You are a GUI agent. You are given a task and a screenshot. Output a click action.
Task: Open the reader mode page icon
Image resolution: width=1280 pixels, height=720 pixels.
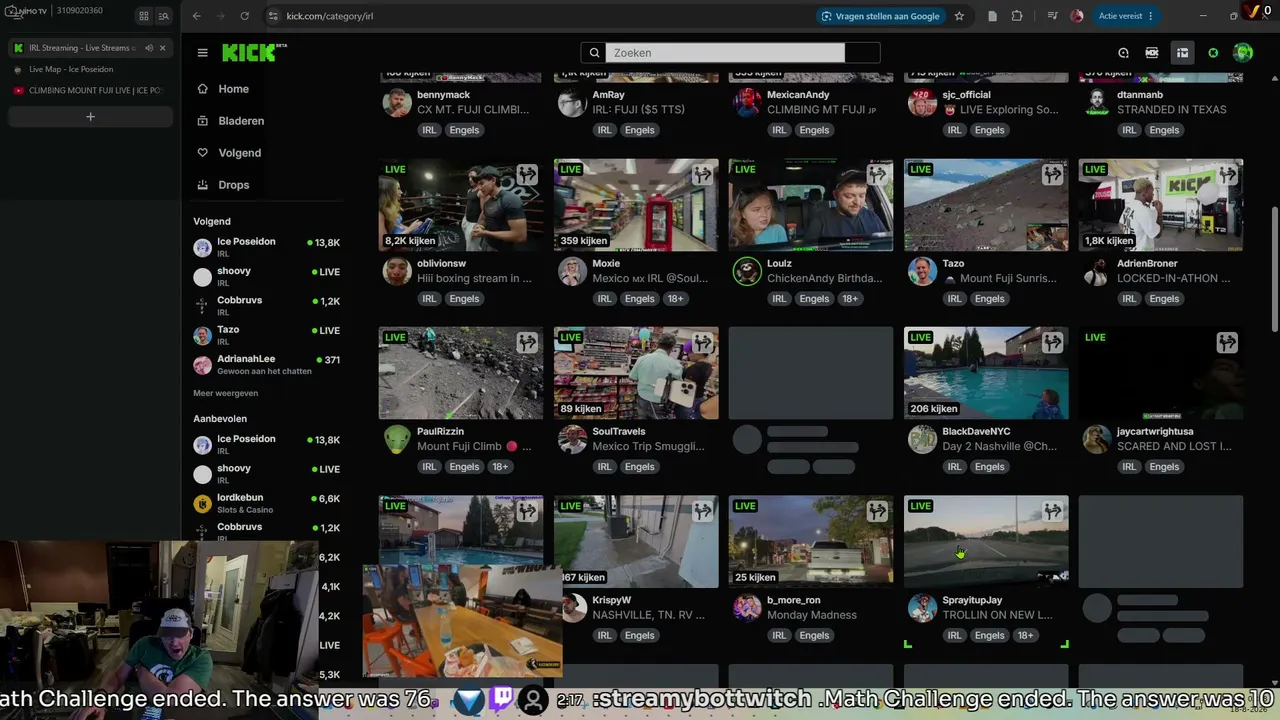(992, 16)
